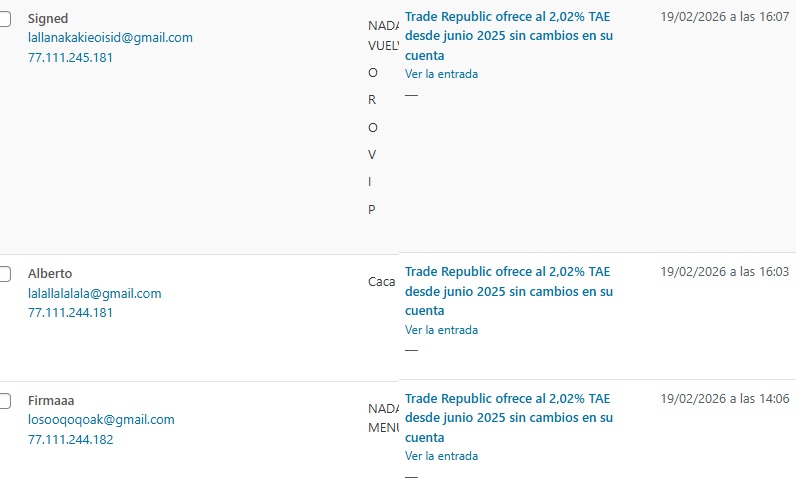The height and width of the screenshot is (486, 796).
Task: Click "Ver la entrada" for Firmaaa's comment
Action: pyautogui.click(x=441, y=456)
